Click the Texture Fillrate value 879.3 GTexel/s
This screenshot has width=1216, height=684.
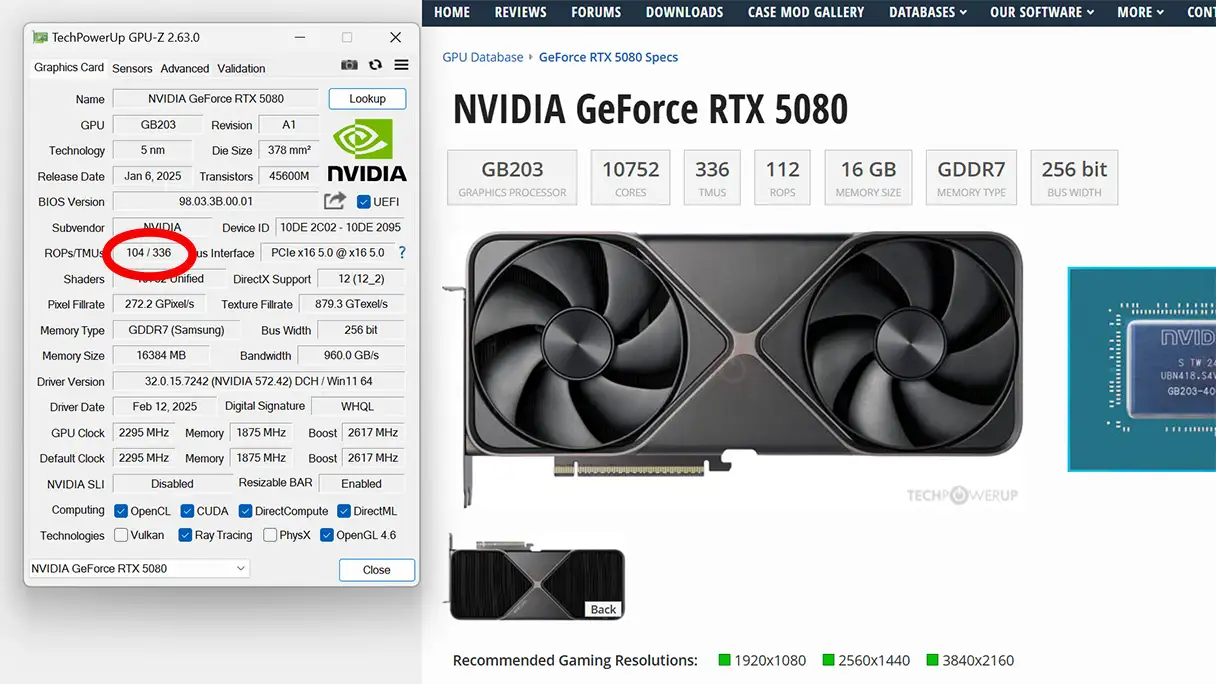[351, 304]
